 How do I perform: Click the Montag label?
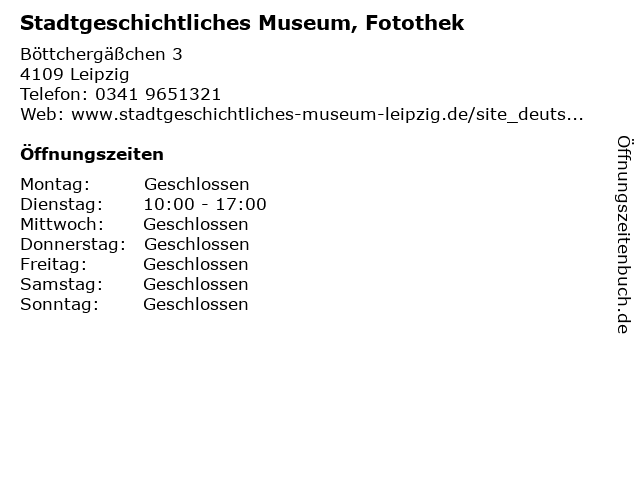point(55,184)
